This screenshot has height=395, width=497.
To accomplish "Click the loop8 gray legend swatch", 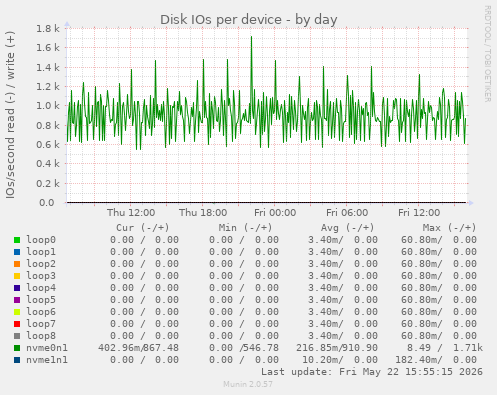I will [17, 336].
